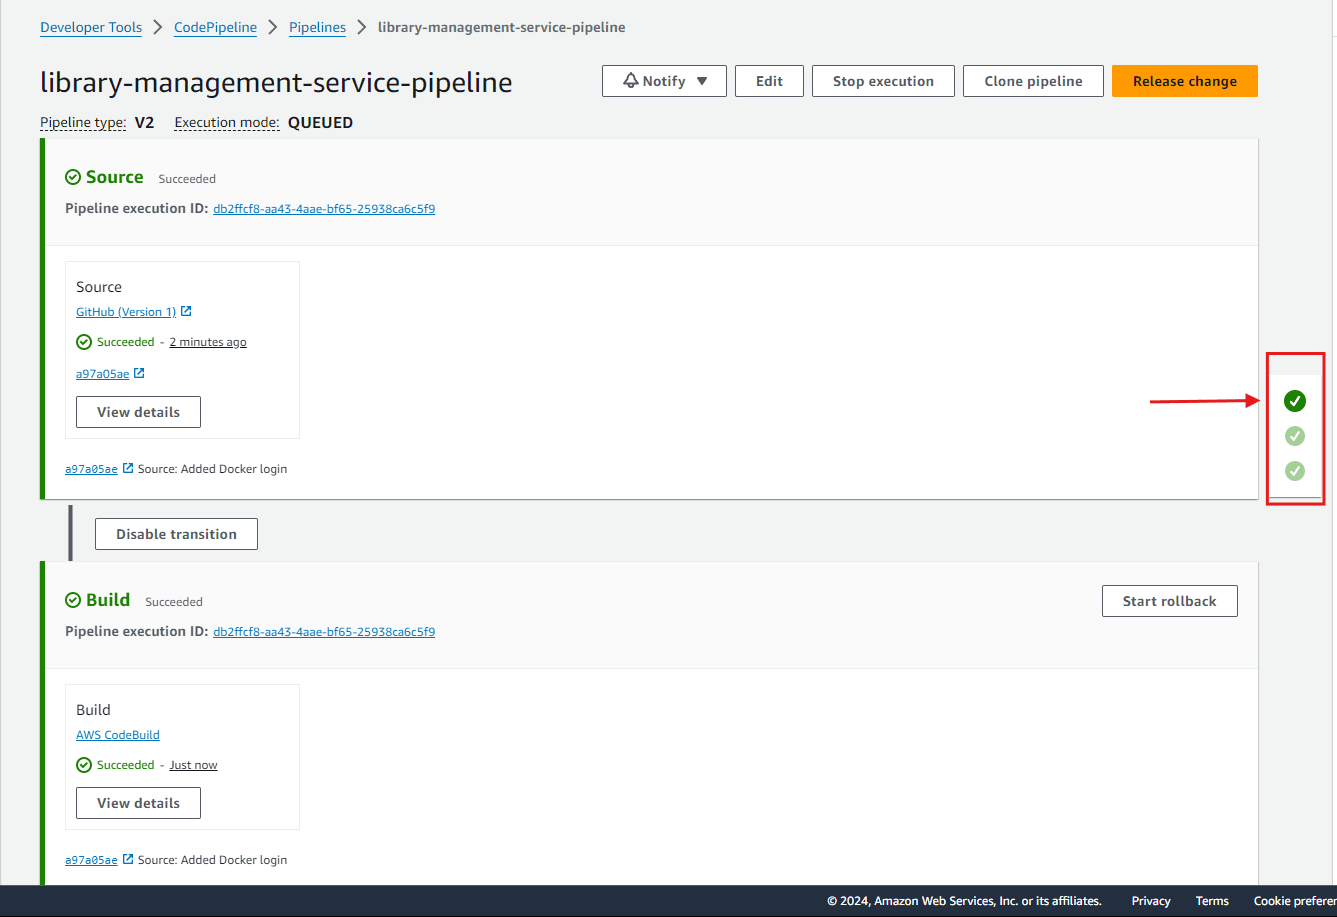This screenshot has width=1337, height=917.
Task: Click the Source stage heading
Action: click(115, 177)
